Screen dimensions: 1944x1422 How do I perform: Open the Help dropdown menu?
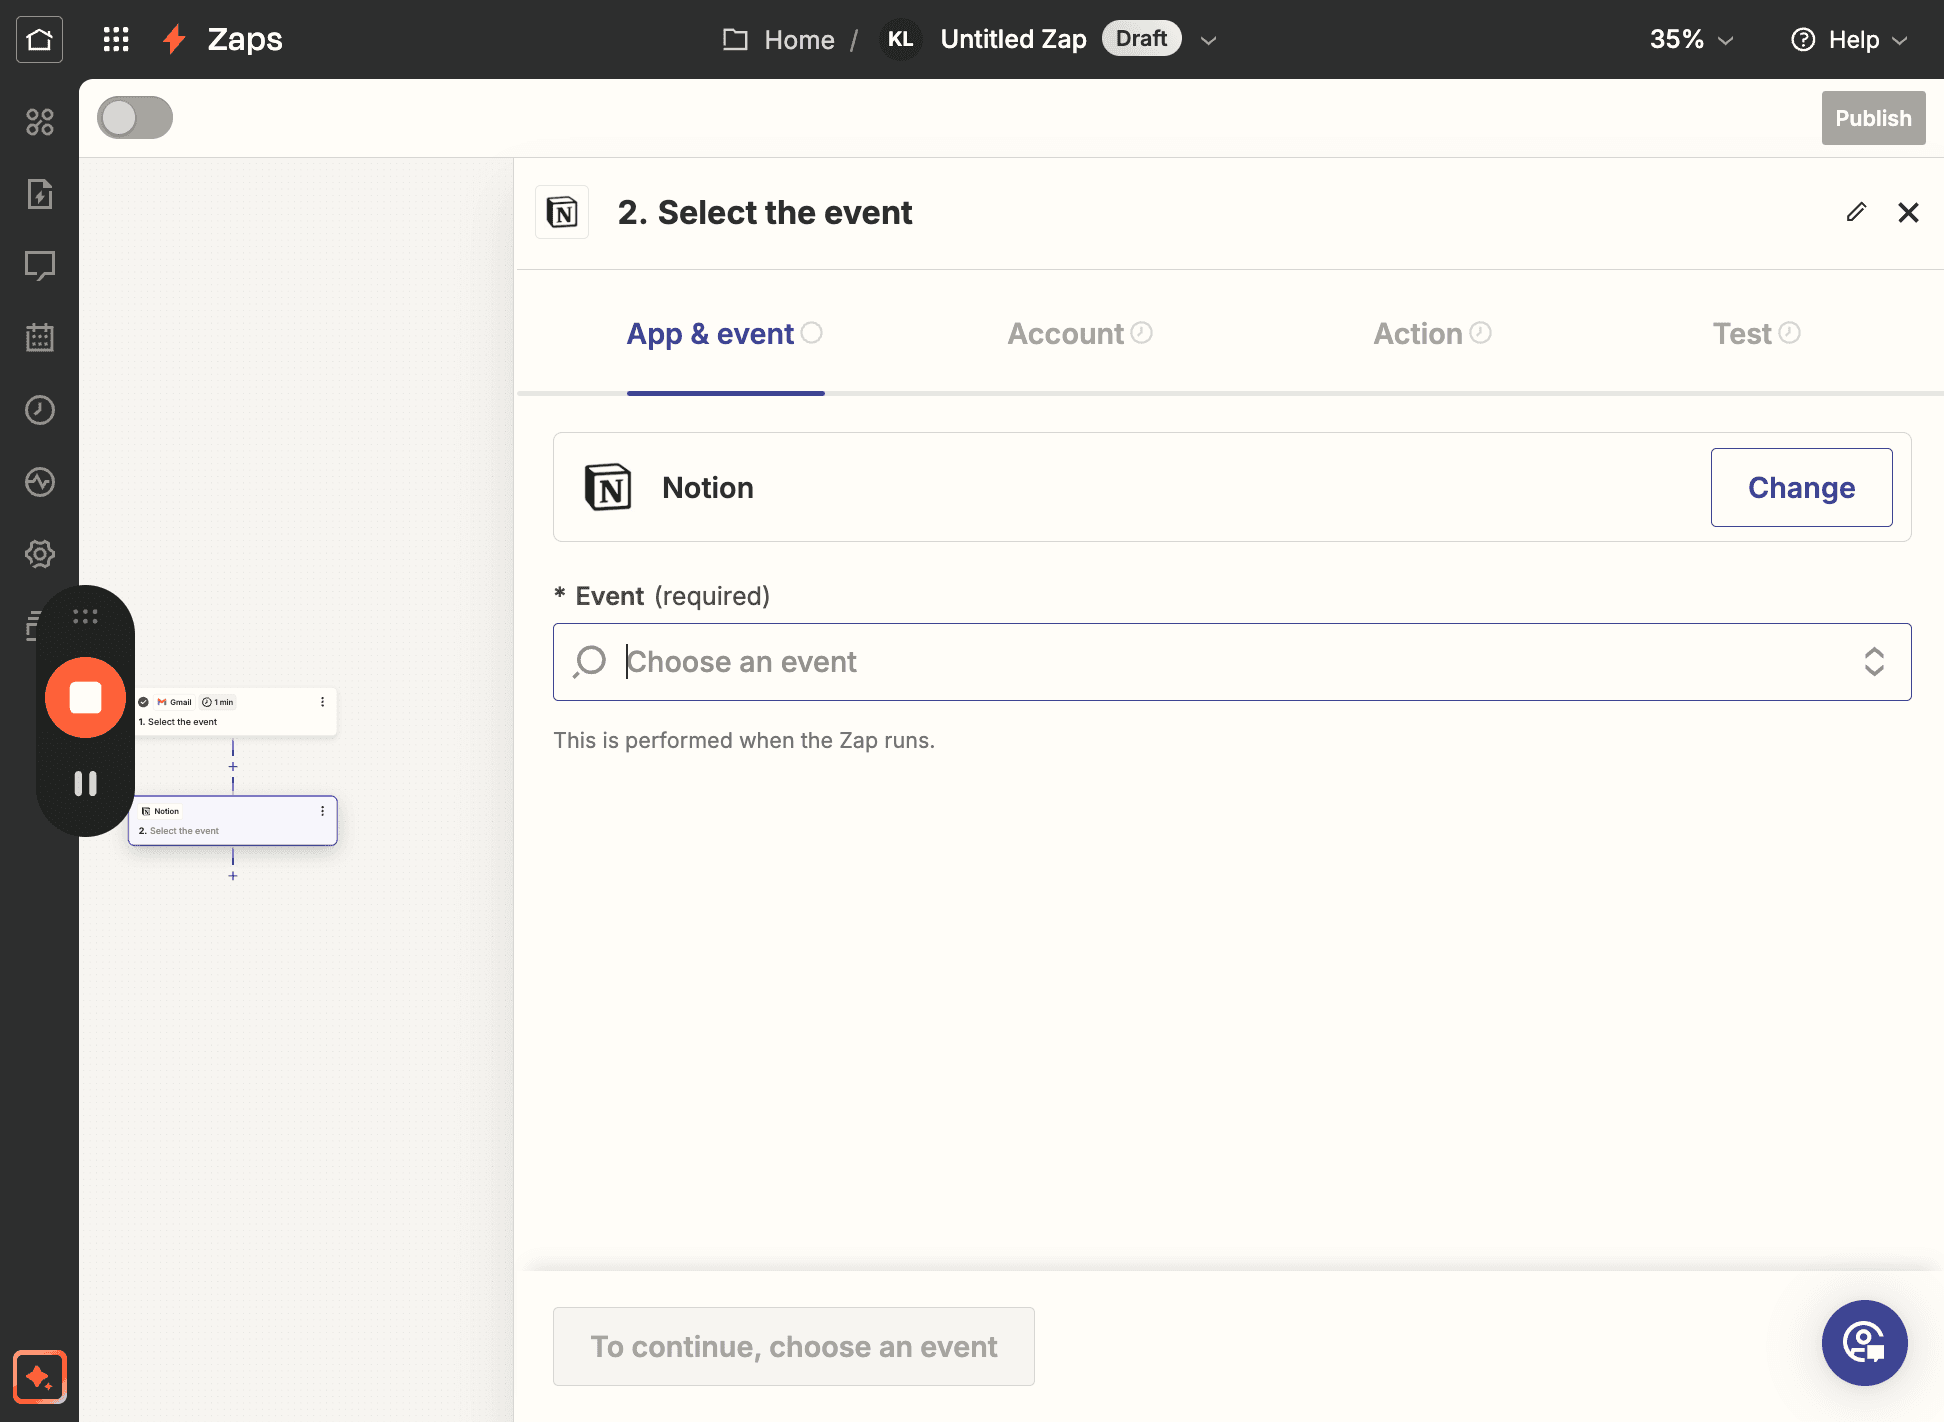tap(1849, 39)
